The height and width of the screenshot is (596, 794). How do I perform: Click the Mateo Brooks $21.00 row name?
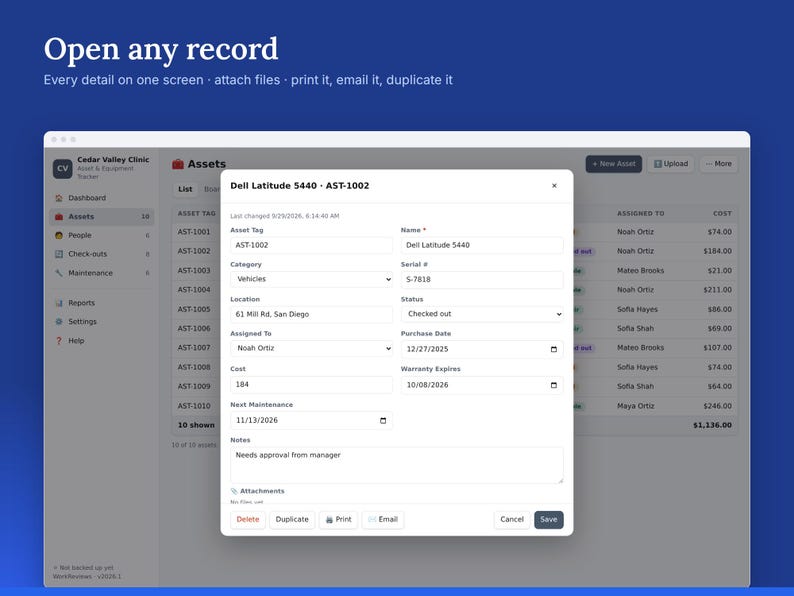(x=640, y=270)
